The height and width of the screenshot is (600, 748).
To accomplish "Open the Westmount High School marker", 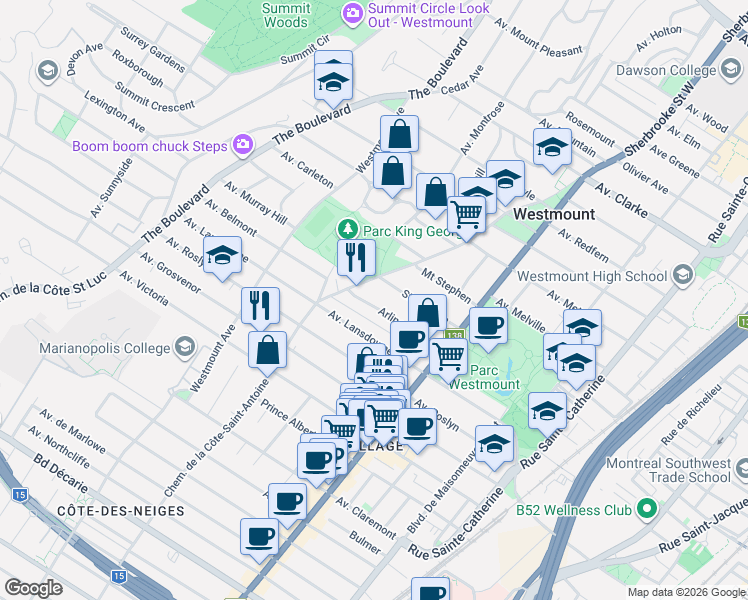I will coord(683,276).
